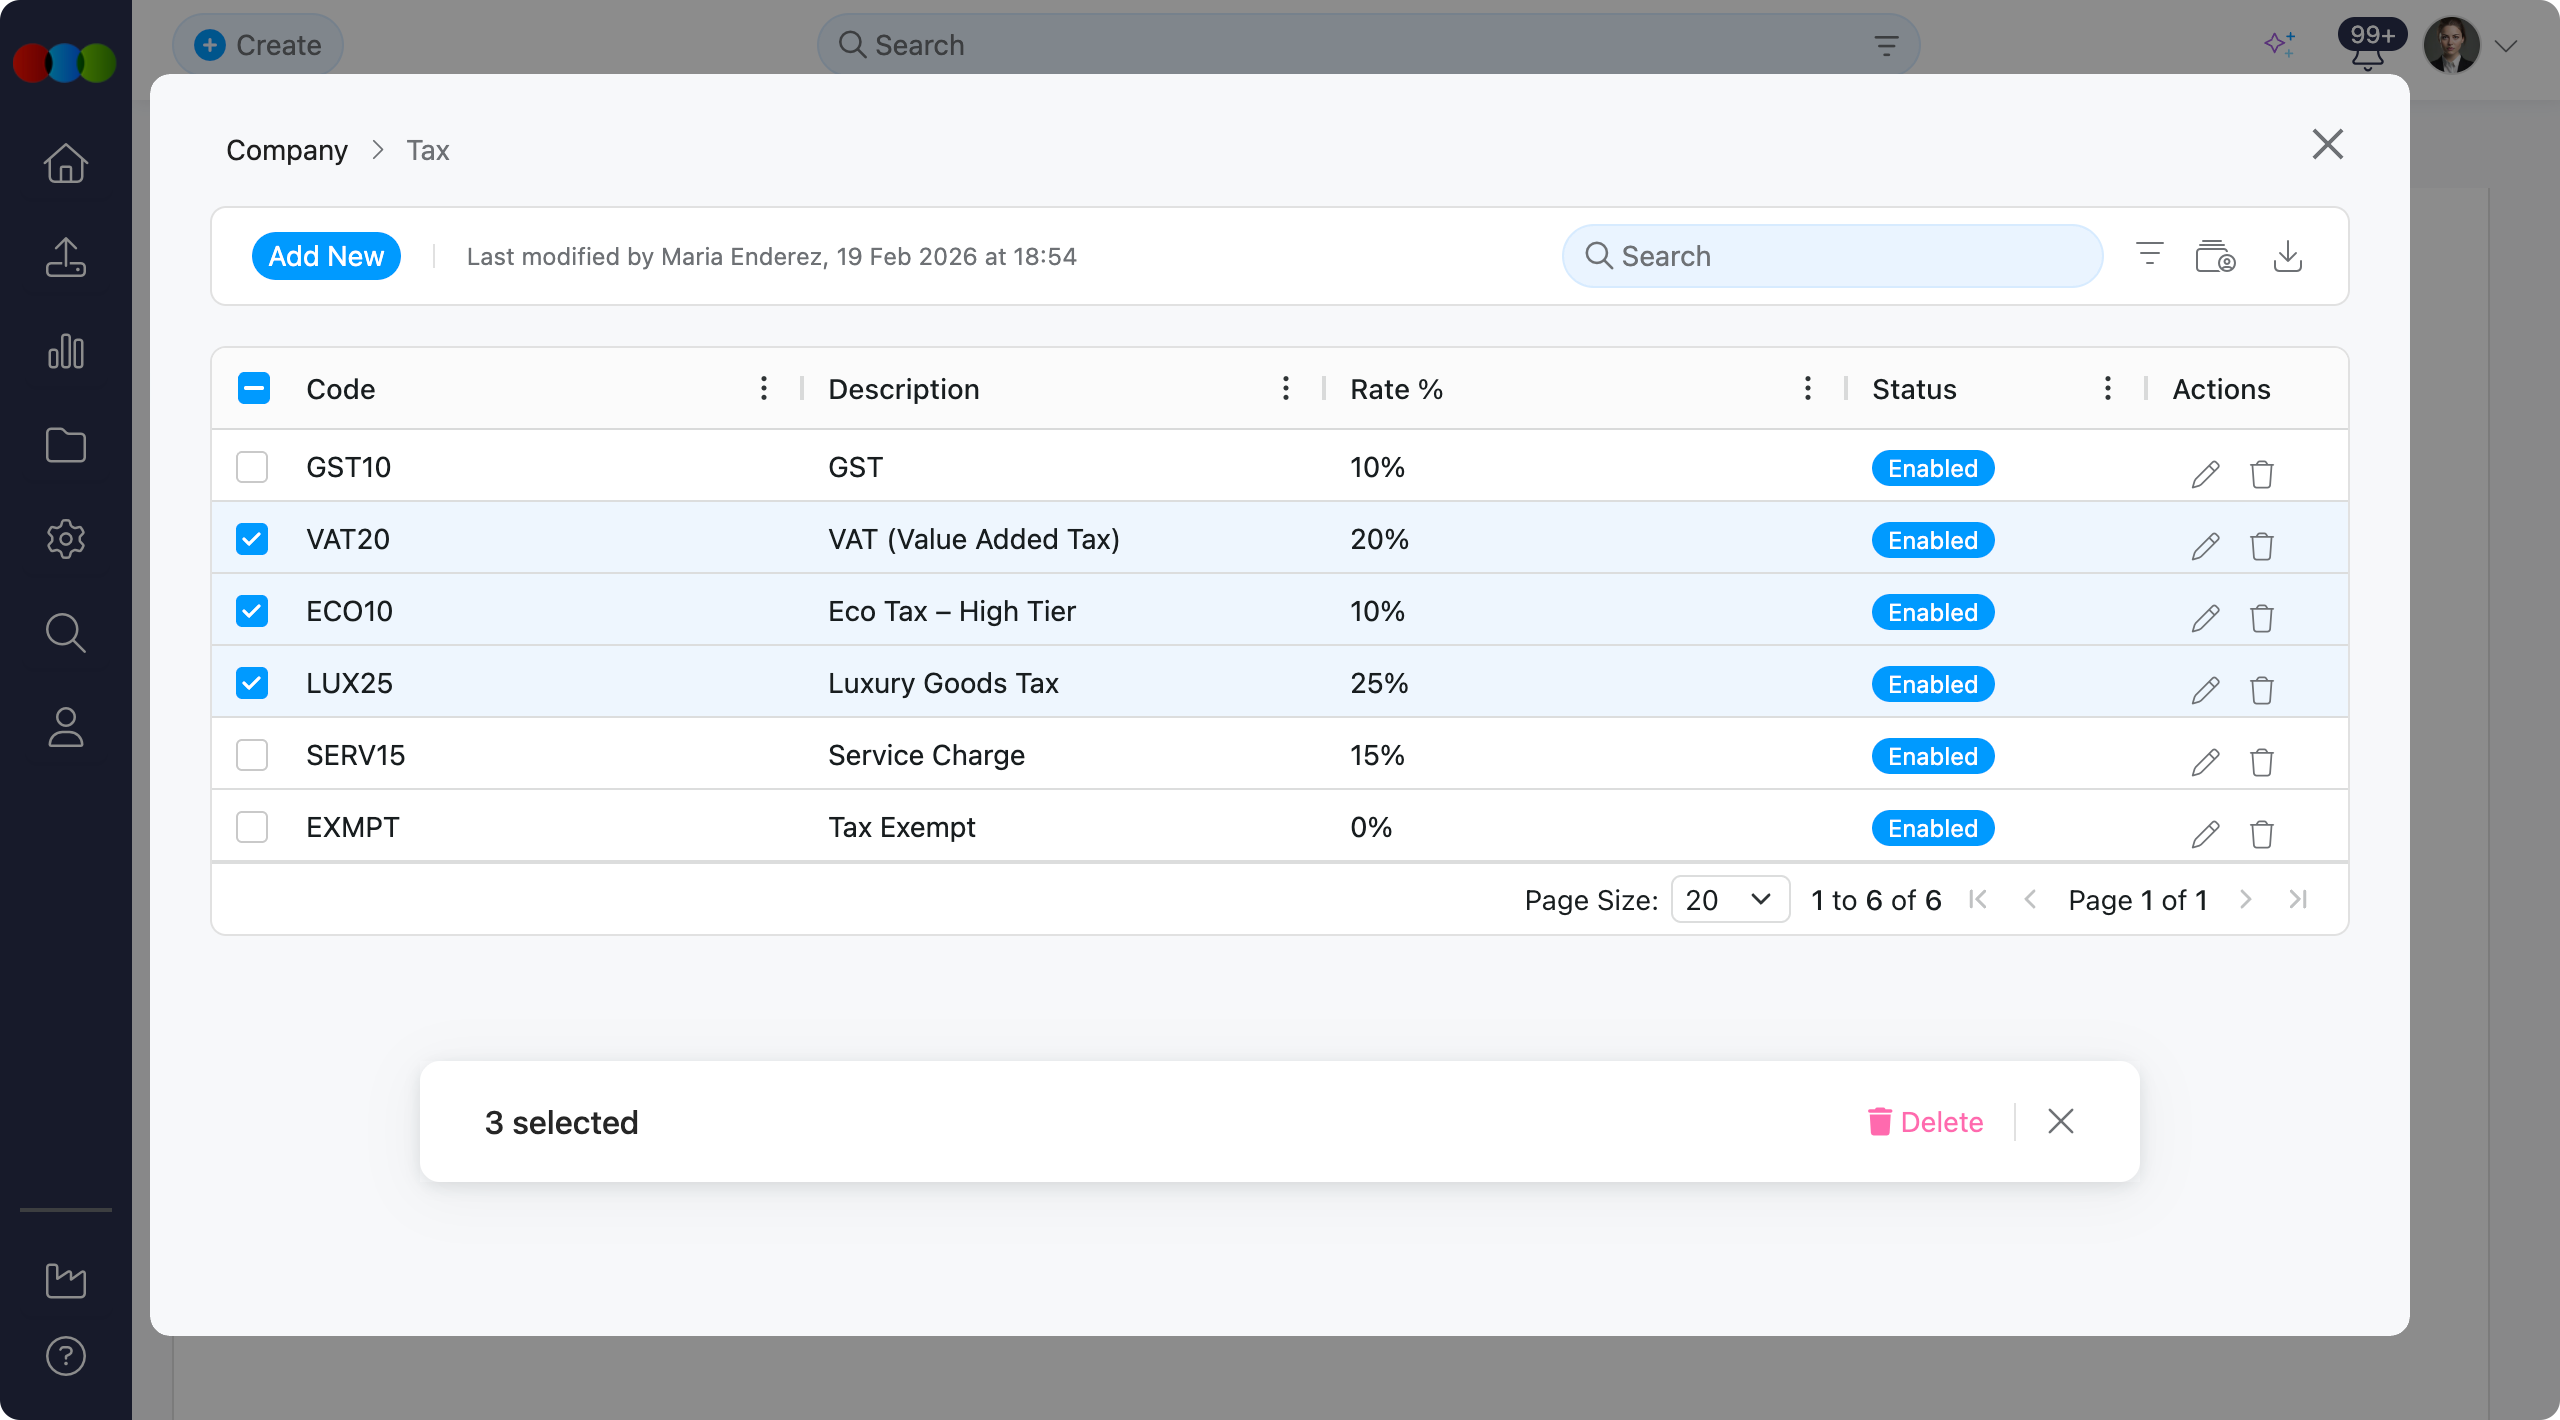Screen dimensions: 2560x1420
Task: Open the upload section in the sidebar
Action: (x=65, y=257)
